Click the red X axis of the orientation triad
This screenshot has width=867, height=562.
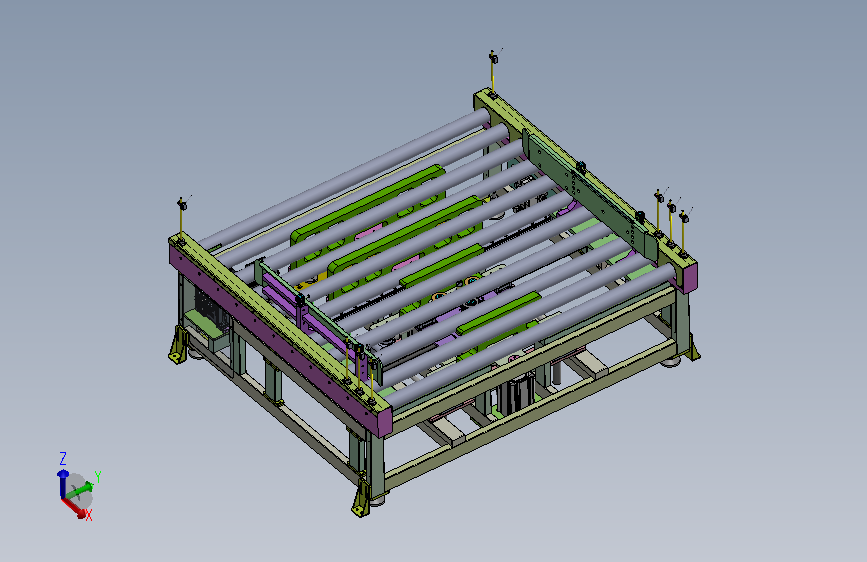[x=74, y=508]
